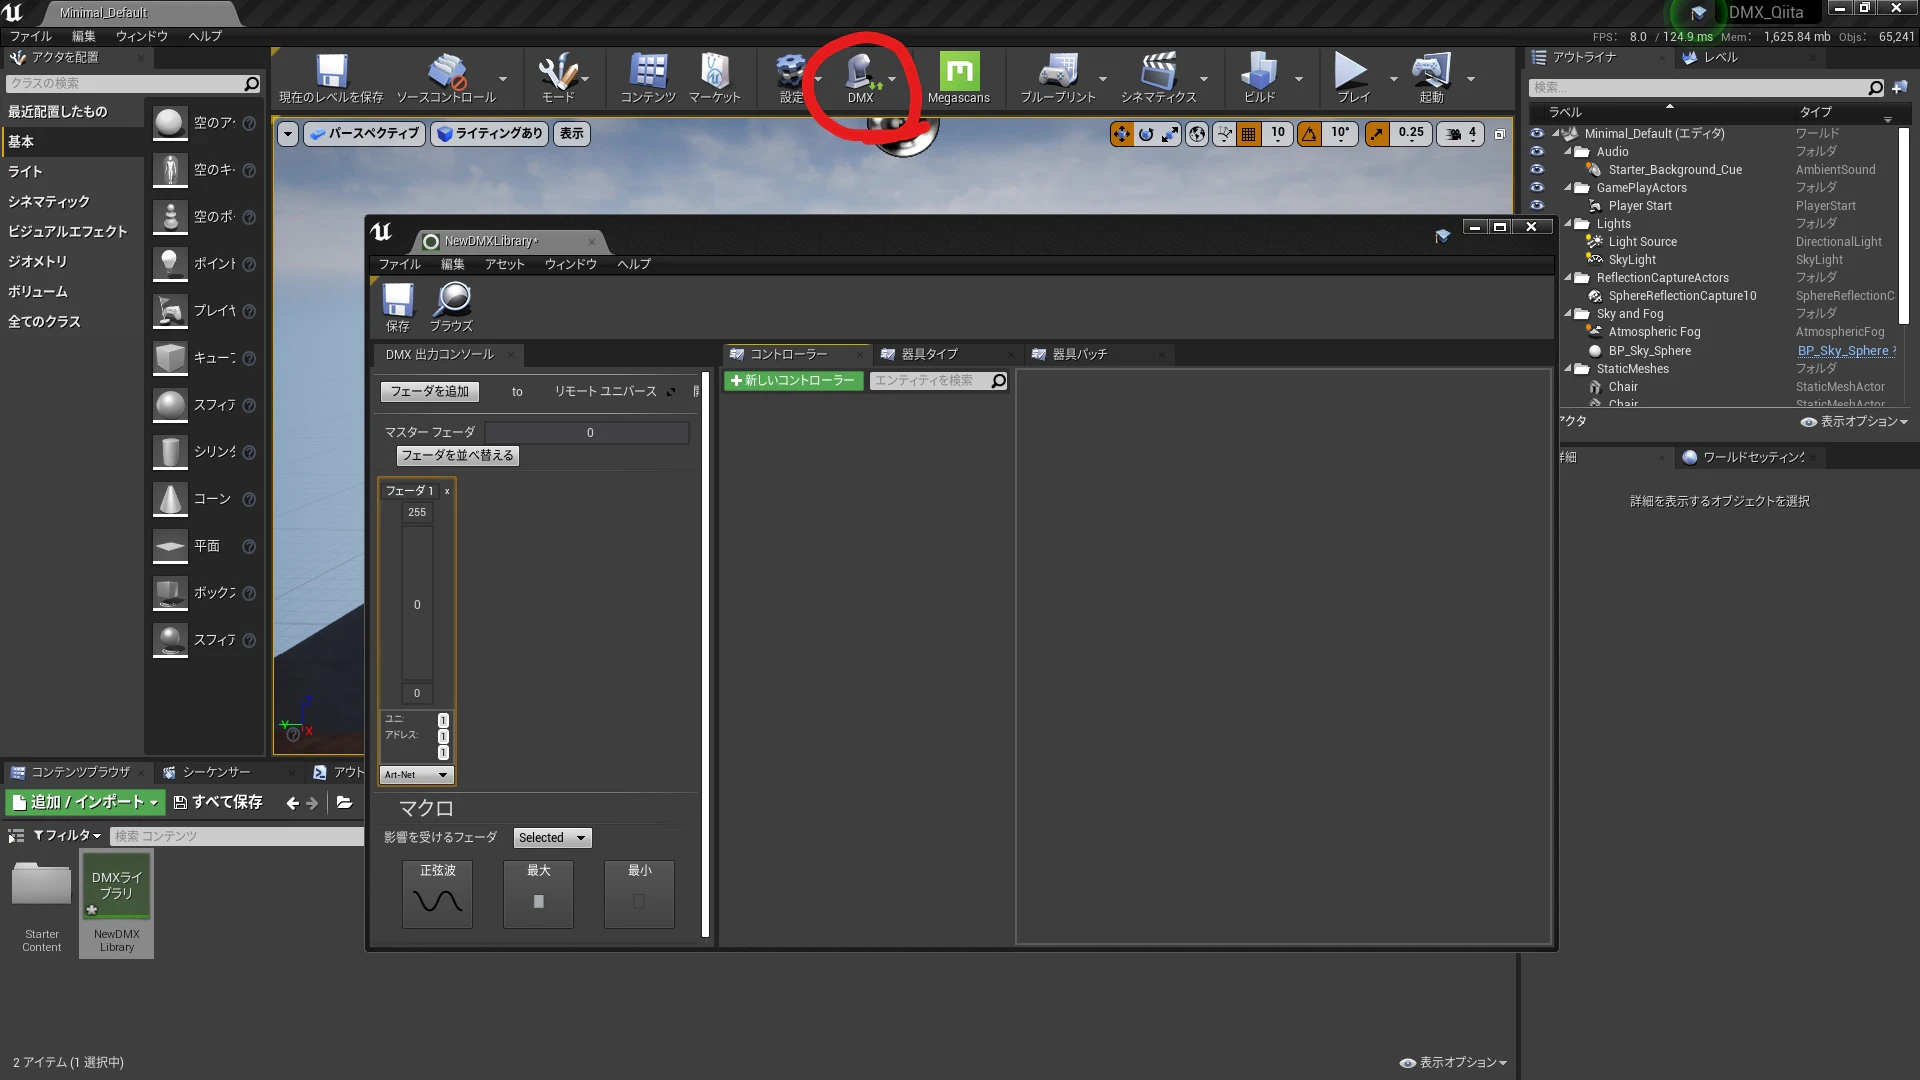Collapse the Lights folder in outliner
1920x1080 pixels.
tap(1568, 224)
